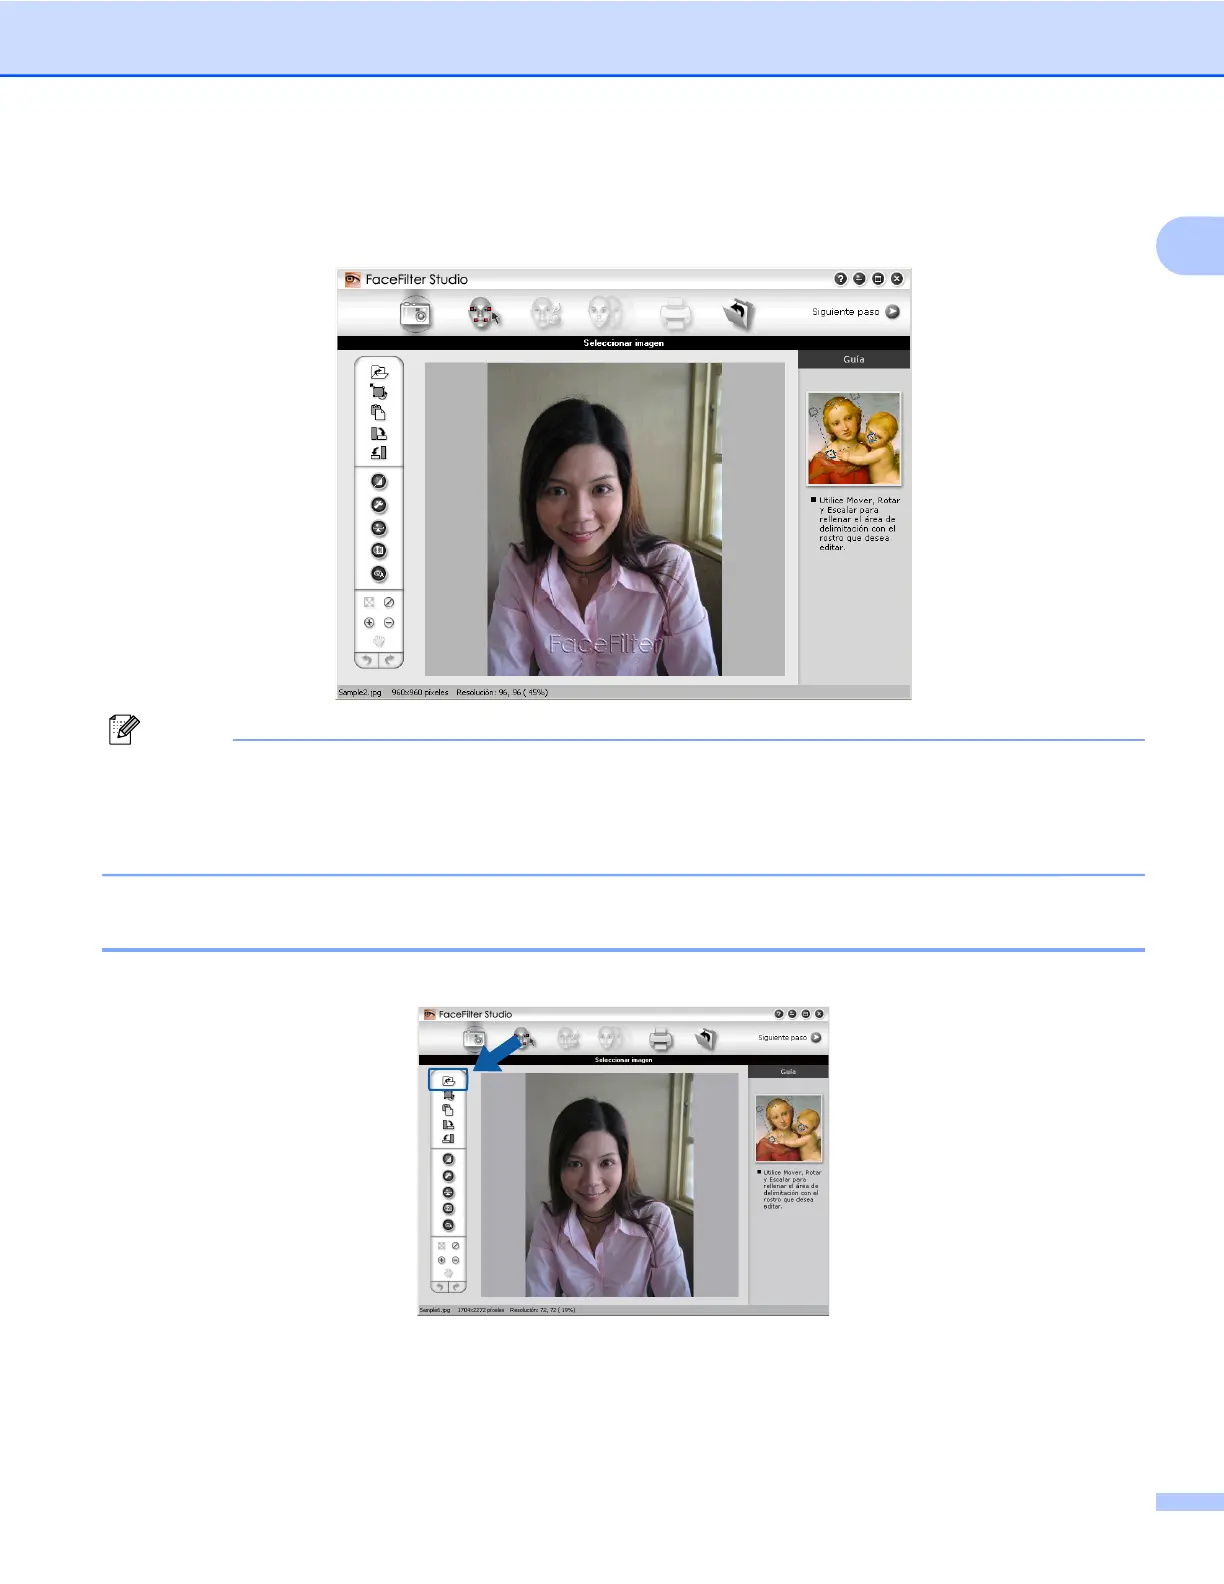Screen dimensions: 1224x1584
Task: Select the Guía panel header in upper window
Action: (x=854, y=359)
